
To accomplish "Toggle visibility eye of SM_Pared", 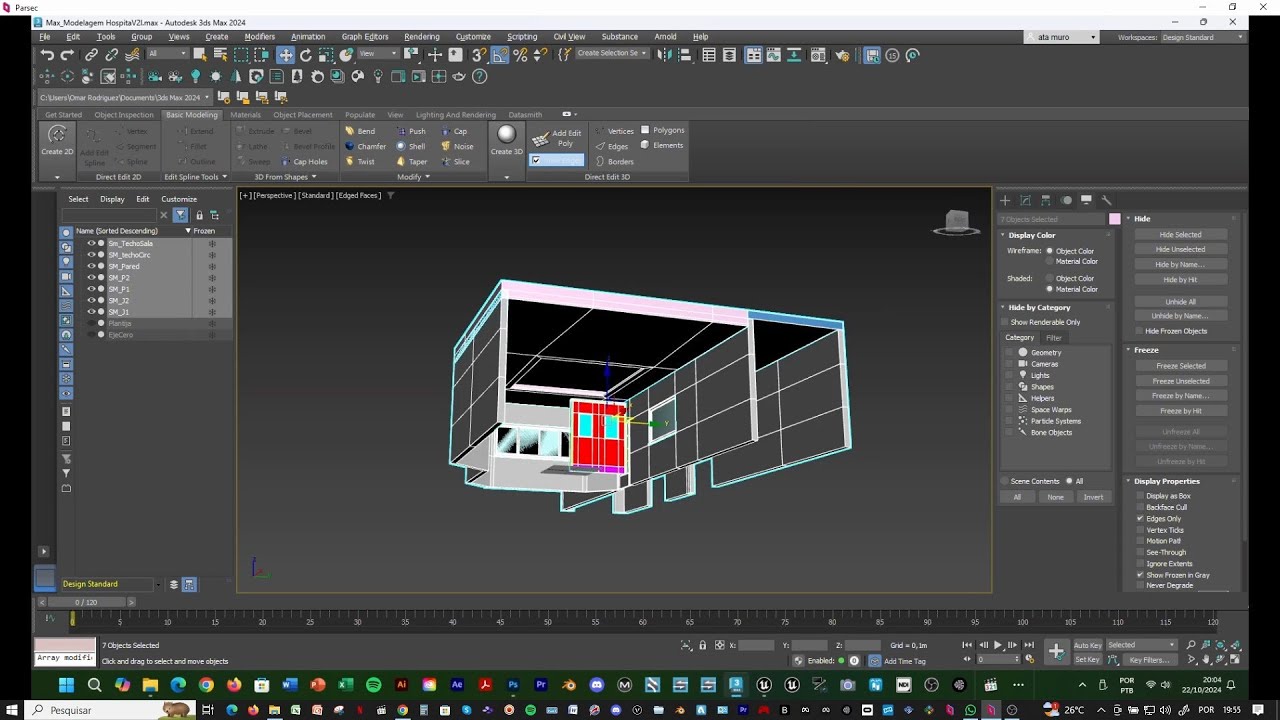I will tap(91, 266).
